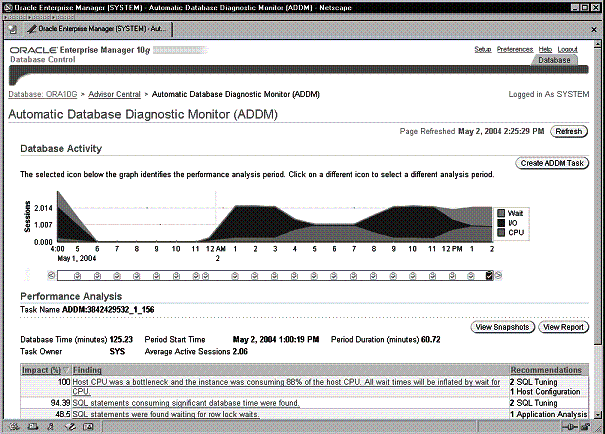Screen dimensions: 605x434
Task: Click the vertical scrollbar down arrow
Action: [597, 415]
